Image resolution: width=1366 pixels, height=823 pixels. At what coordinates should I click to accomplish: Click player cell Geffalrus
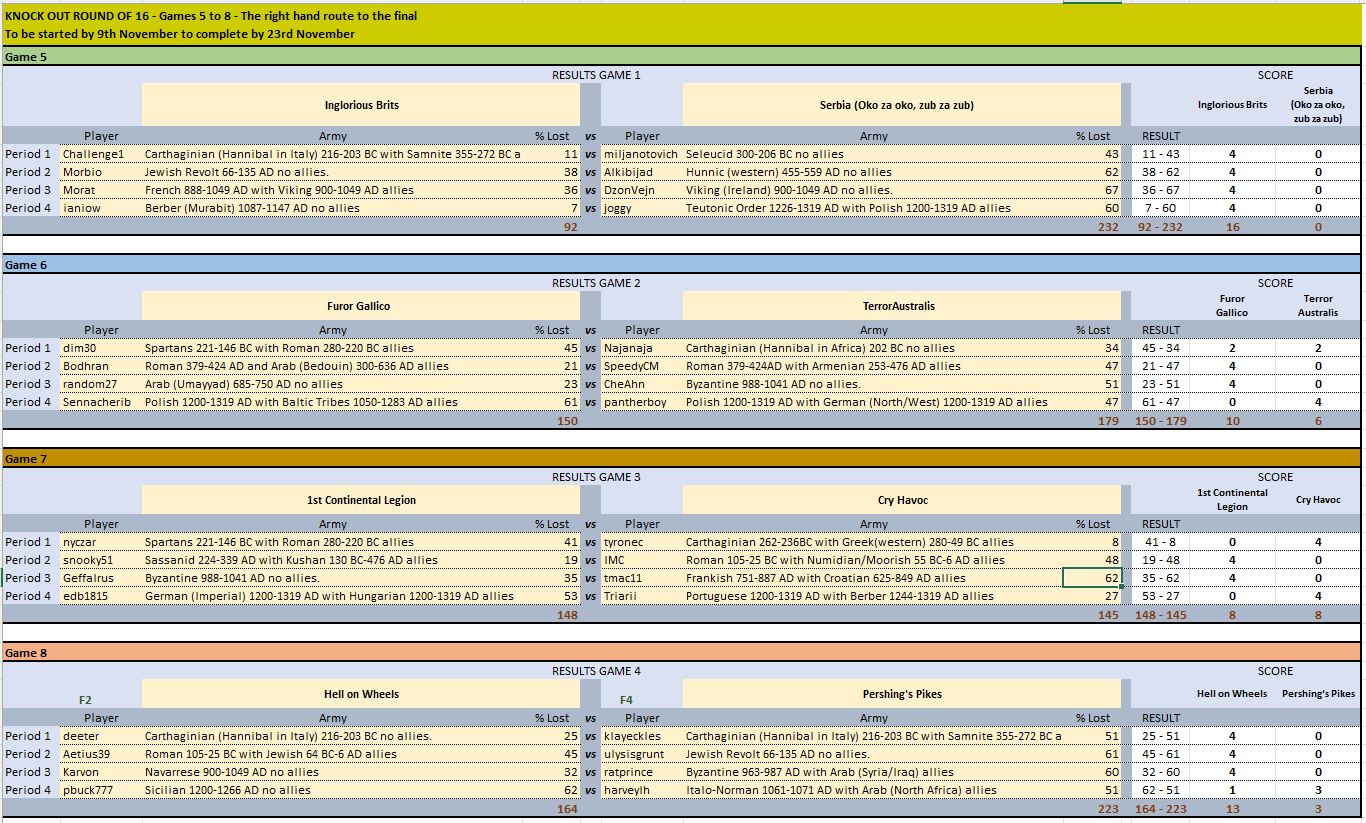click(101, 578)
